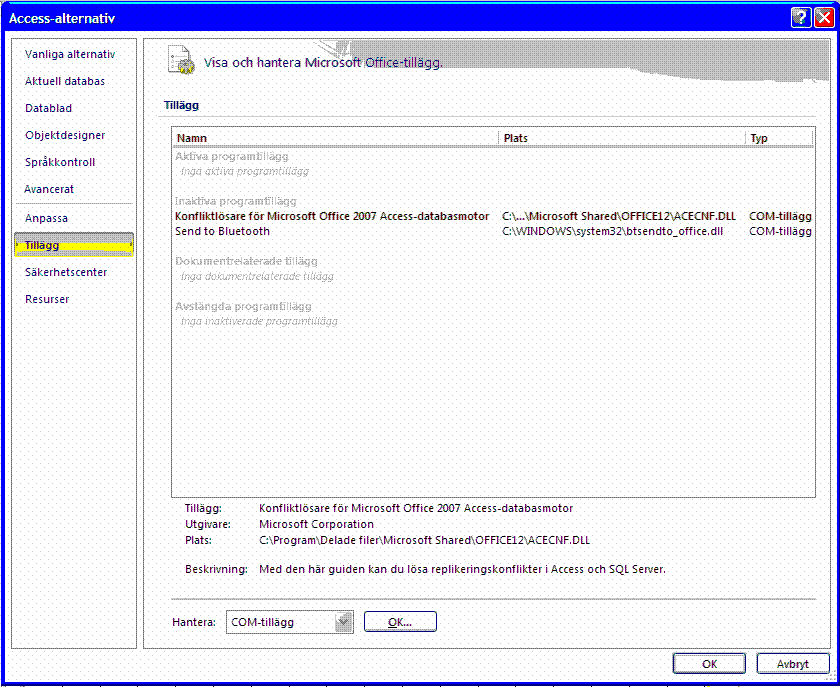Screen dimensions: 840x687
Task: Switch to the Resurser category
Action: 47,299
